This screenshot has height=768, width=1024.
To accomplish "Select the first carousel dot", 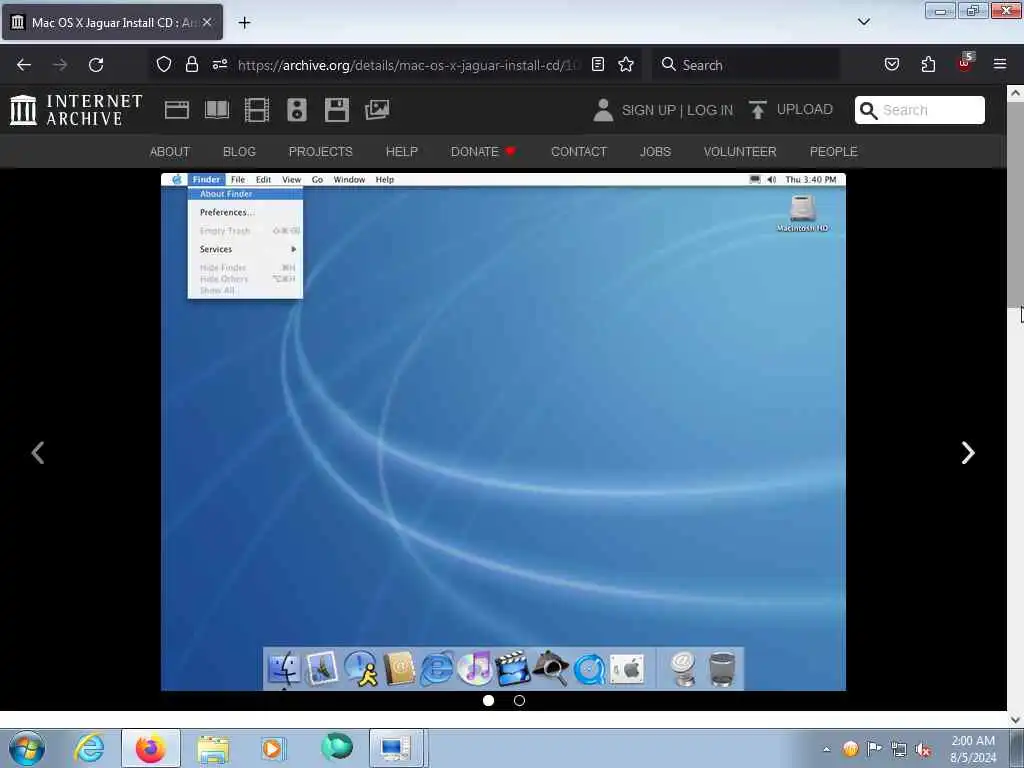I will click(488, 700).
